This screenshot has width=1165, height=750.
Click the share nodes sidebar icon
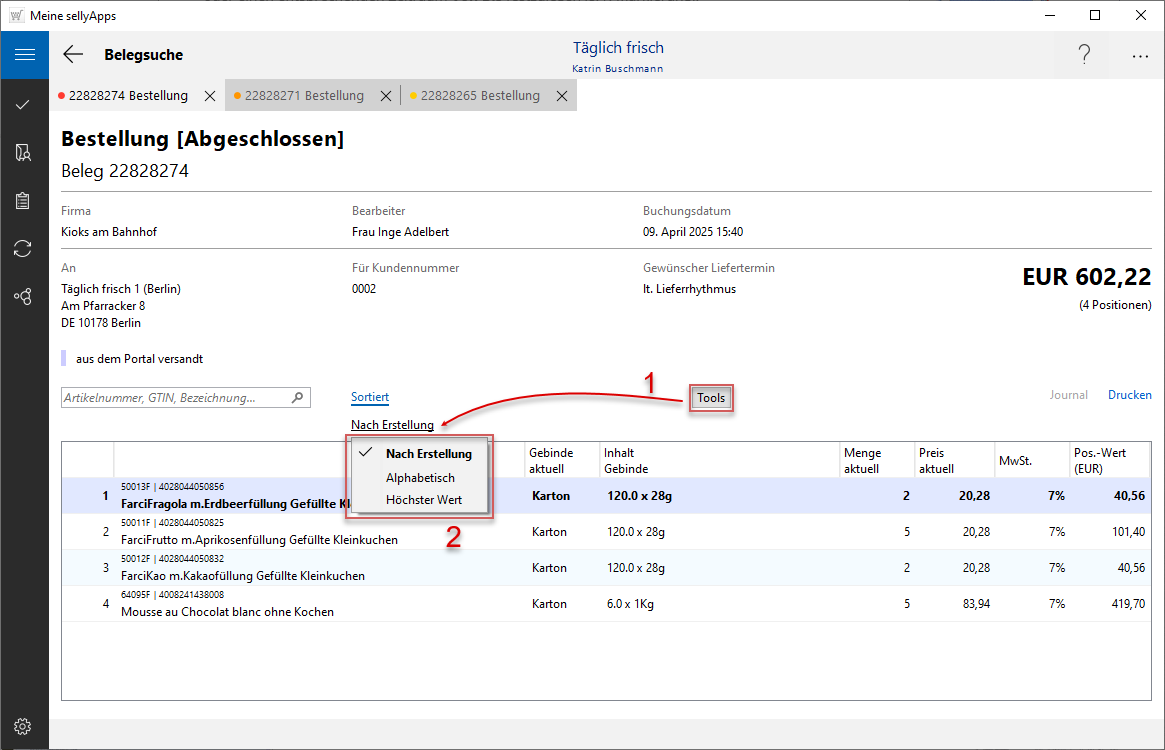(x=23, y=296)
